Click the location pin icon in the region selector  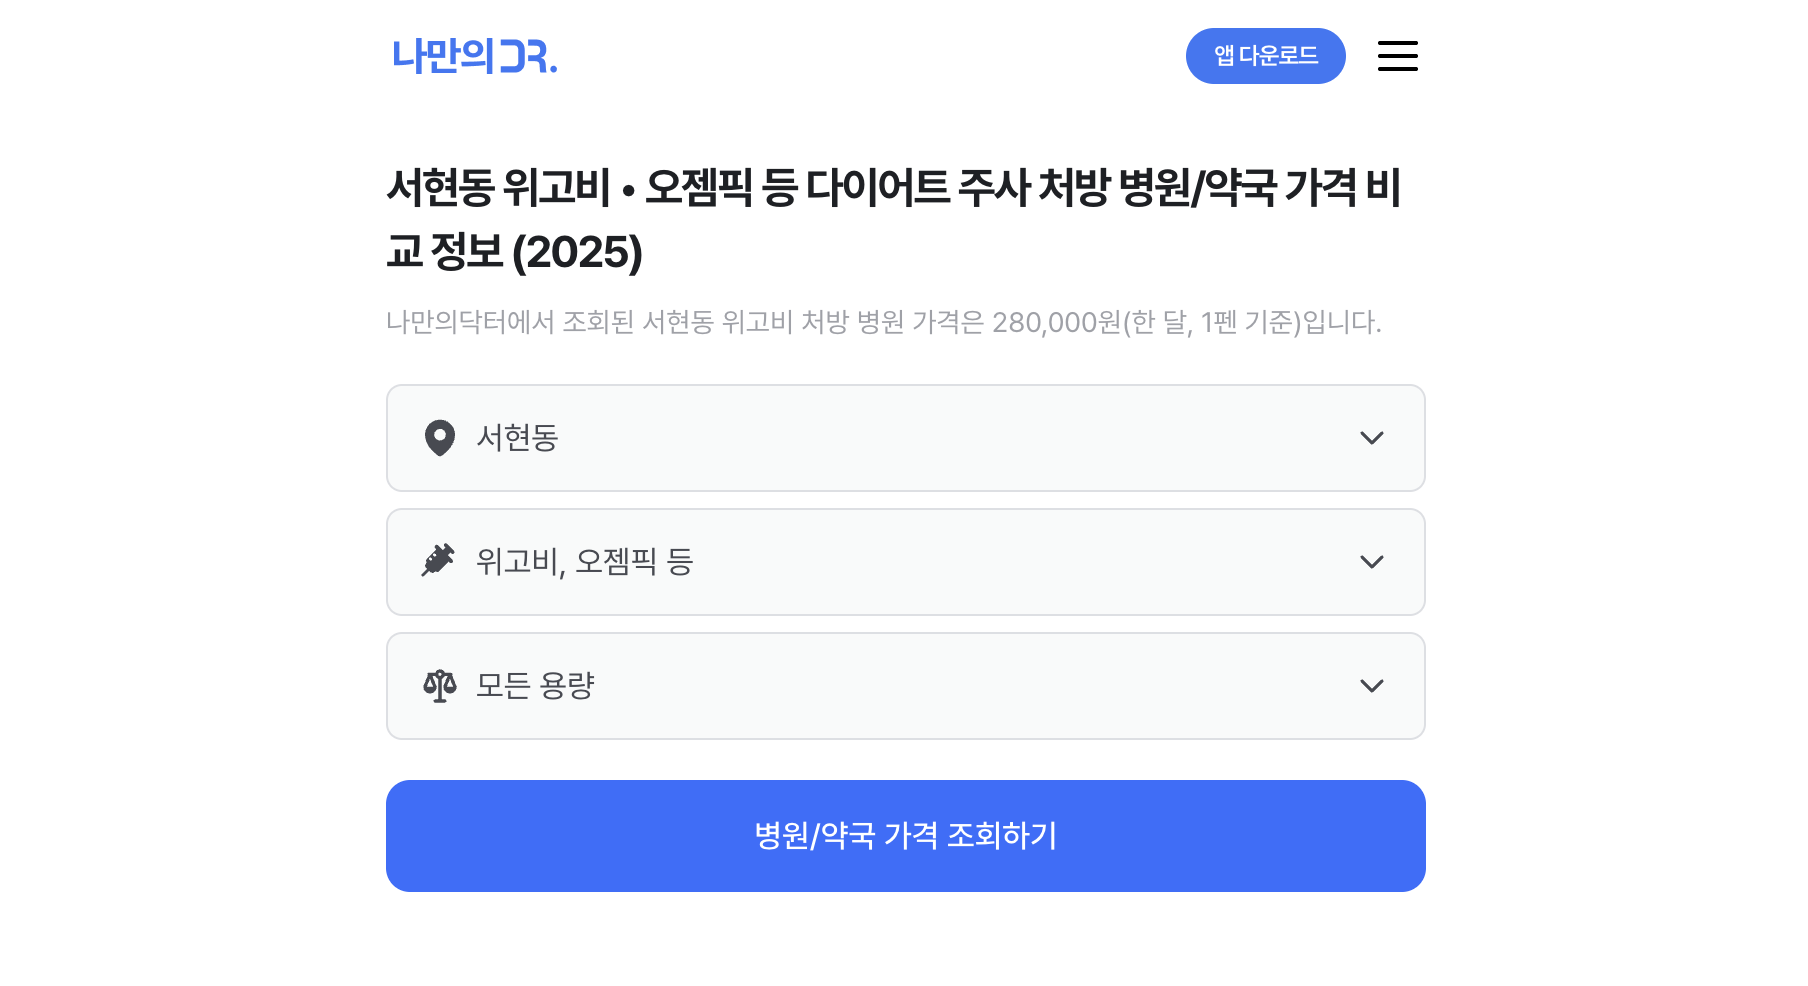click(x=441, y=438)
